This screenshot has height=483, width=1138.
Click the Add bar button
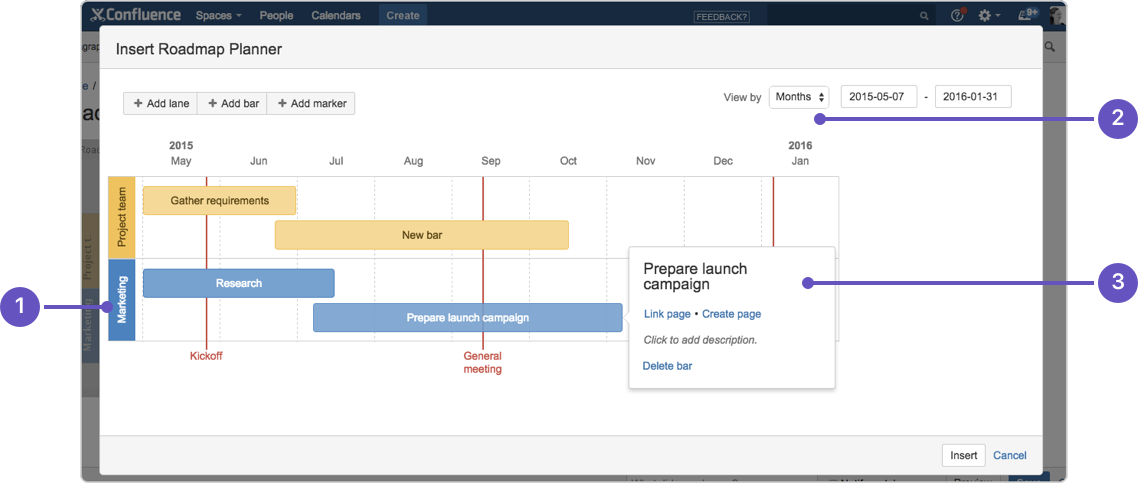[233, 103]
